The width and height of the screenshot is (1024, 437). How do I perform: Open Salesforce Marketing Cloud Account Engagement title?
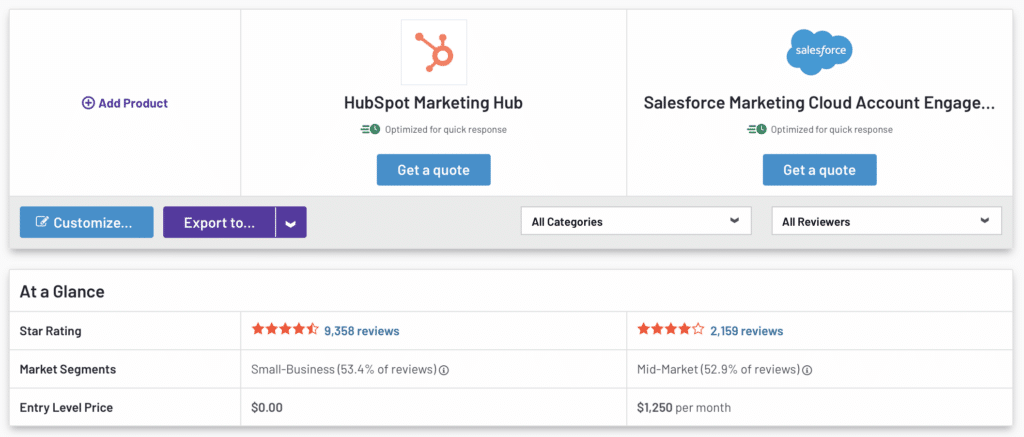[819, 103]
